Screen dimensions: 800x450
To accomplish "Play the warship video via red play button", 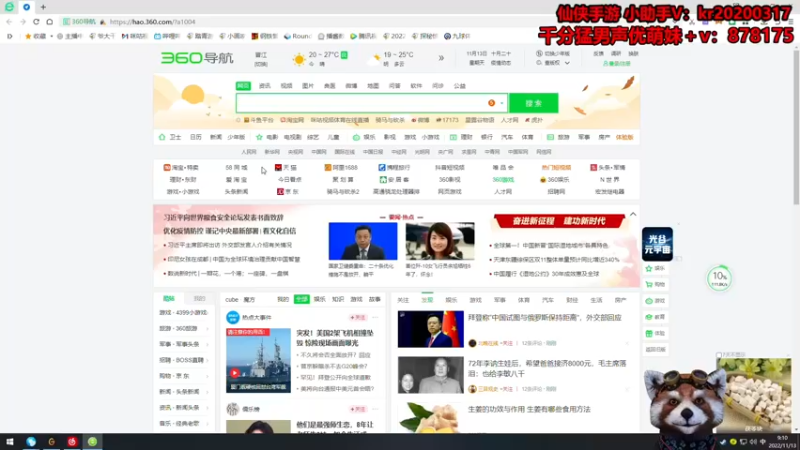I will [x=235, y=373].
